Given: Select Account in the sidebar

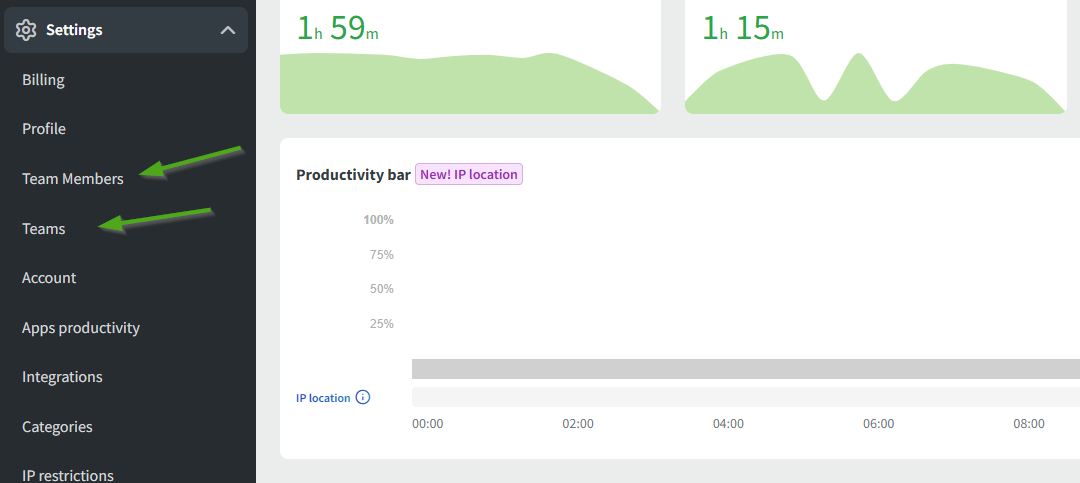Looking at the screenshot, I should pyautogui.click(x=49, y=278).
